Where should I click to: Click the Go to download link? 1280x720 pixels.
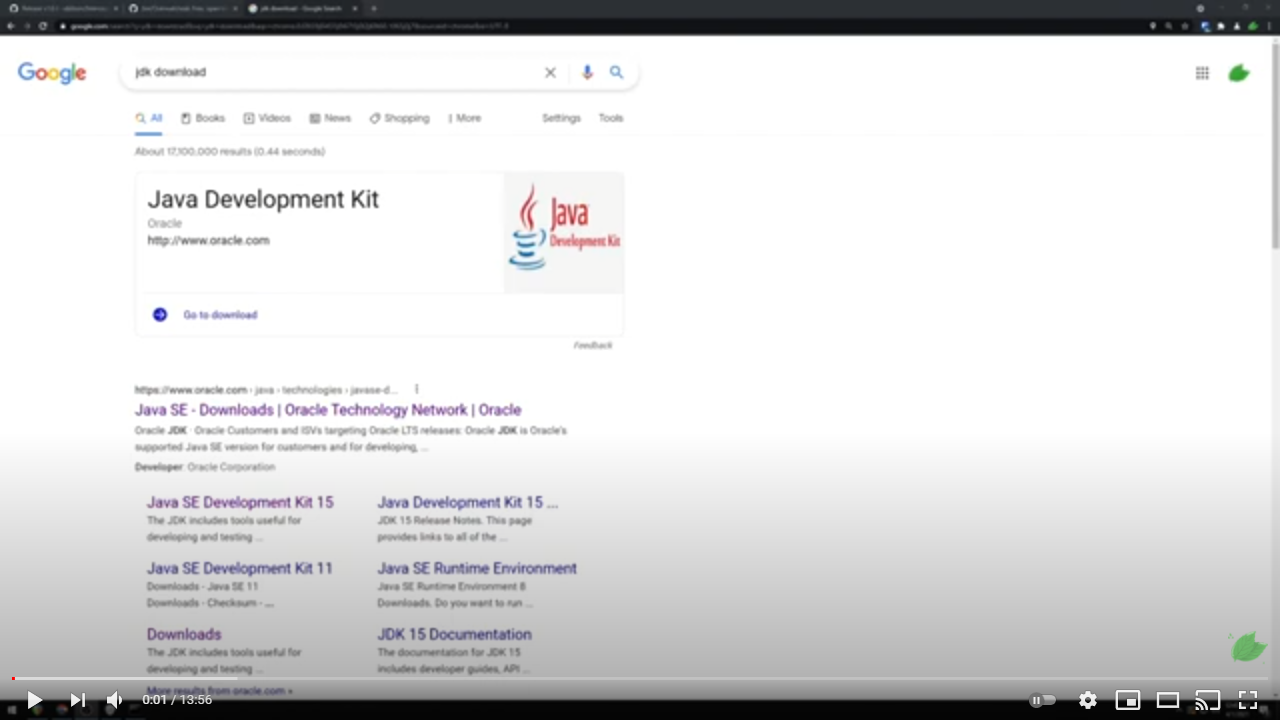coord(220,315)
